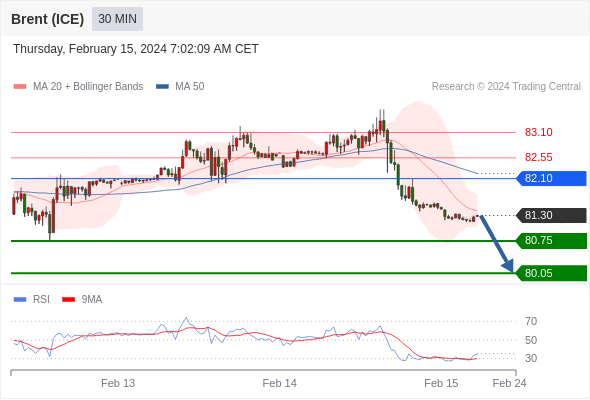
Task: Click the Brent (ICE) title
Action: (x=47, y=19)
